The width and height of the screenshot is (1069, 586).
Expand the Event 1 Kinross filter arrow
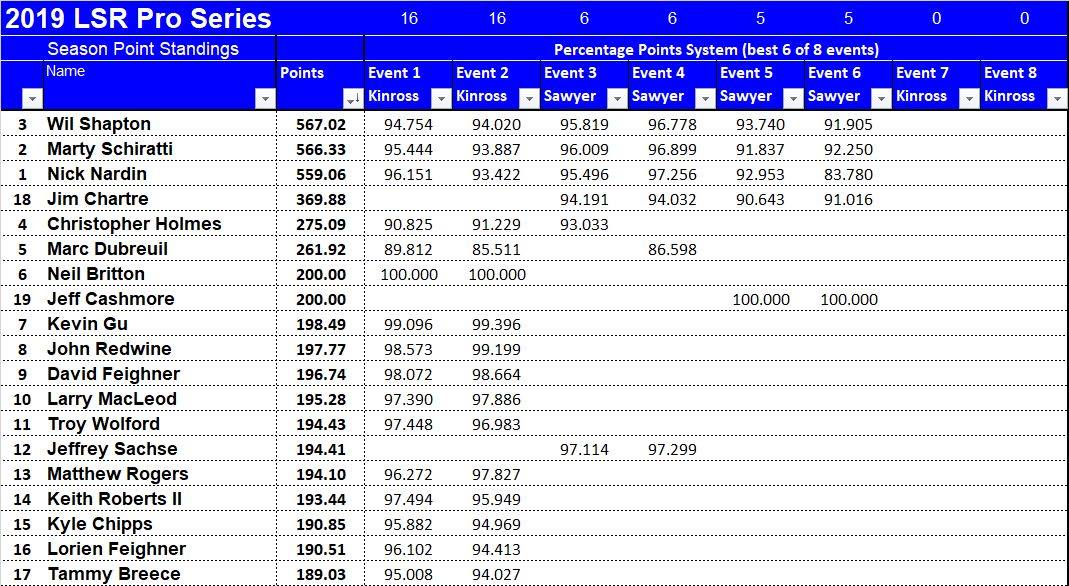tap(440, 98)
